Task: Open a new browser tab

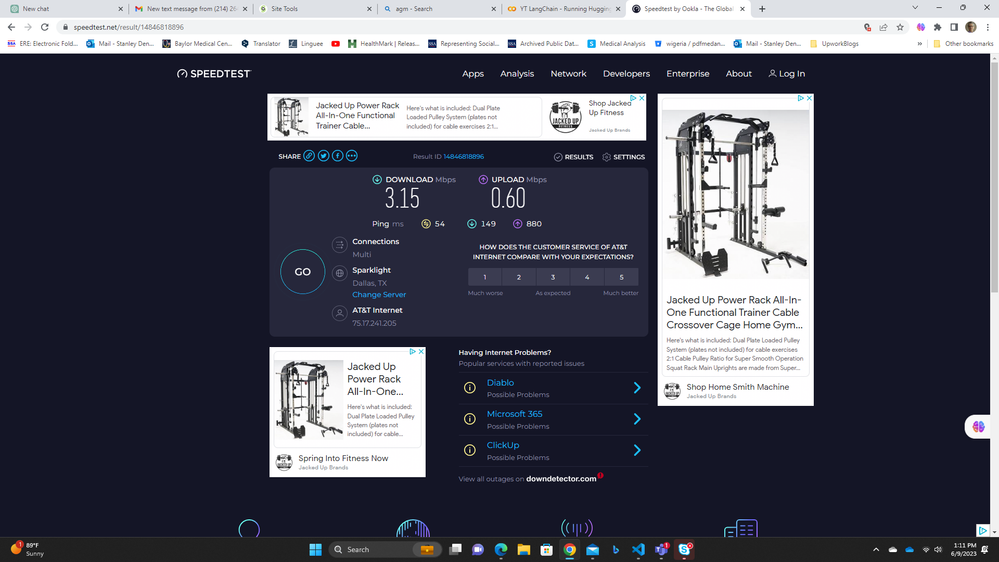Action: click(x=762, y=9)
